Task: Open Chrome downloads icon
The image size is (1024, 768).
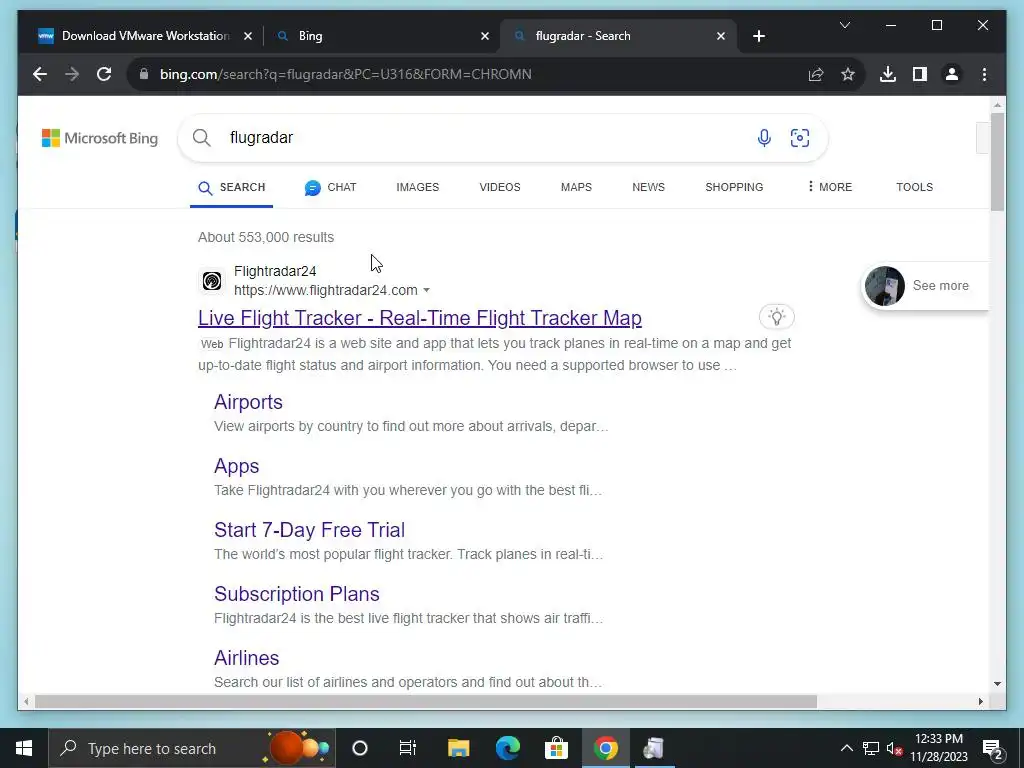Action: pyautogui.click(x=888, y=74)
